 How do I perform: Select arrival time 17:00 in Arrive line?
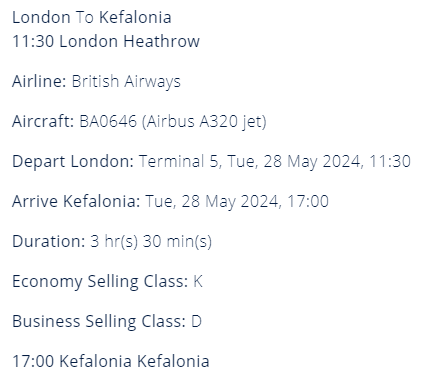pos(308,201)
